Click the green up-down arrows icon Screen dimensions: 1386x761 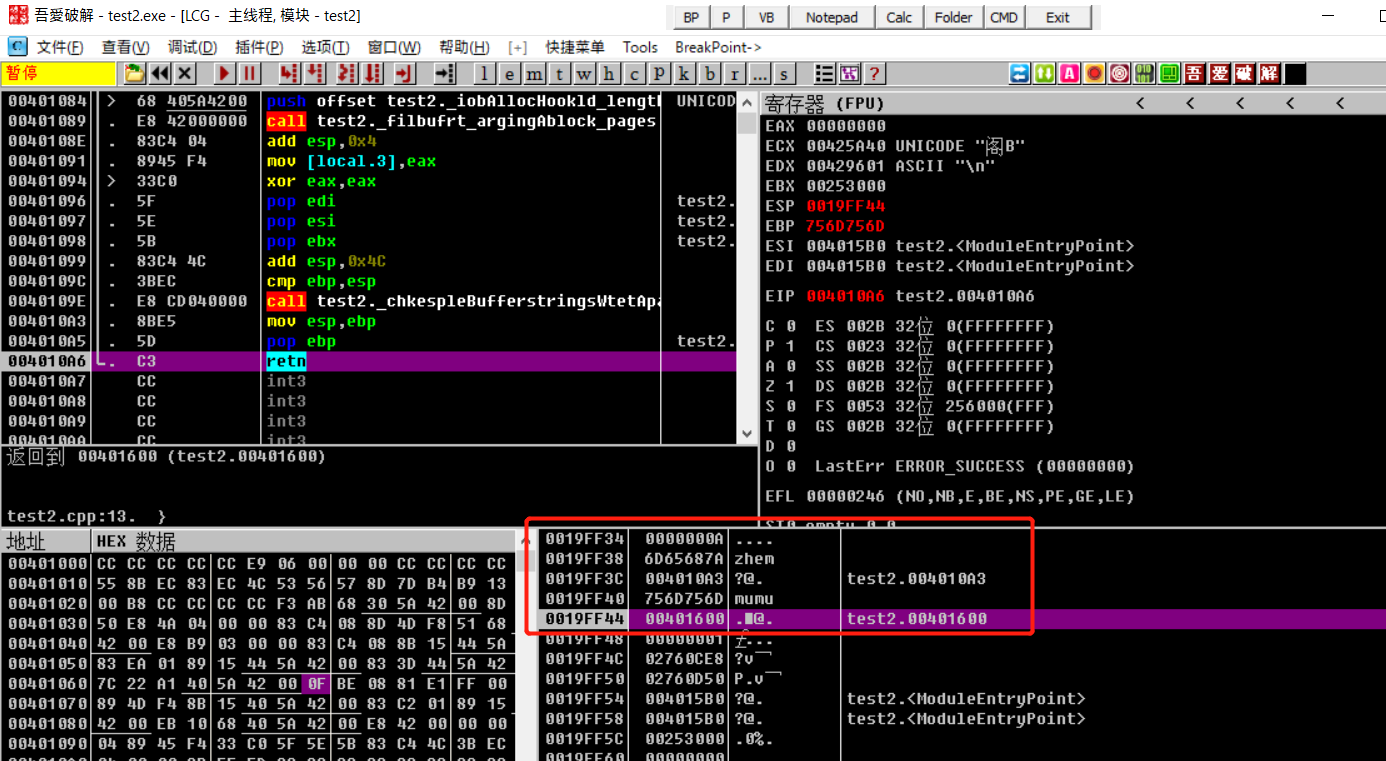pos(1044,74)
